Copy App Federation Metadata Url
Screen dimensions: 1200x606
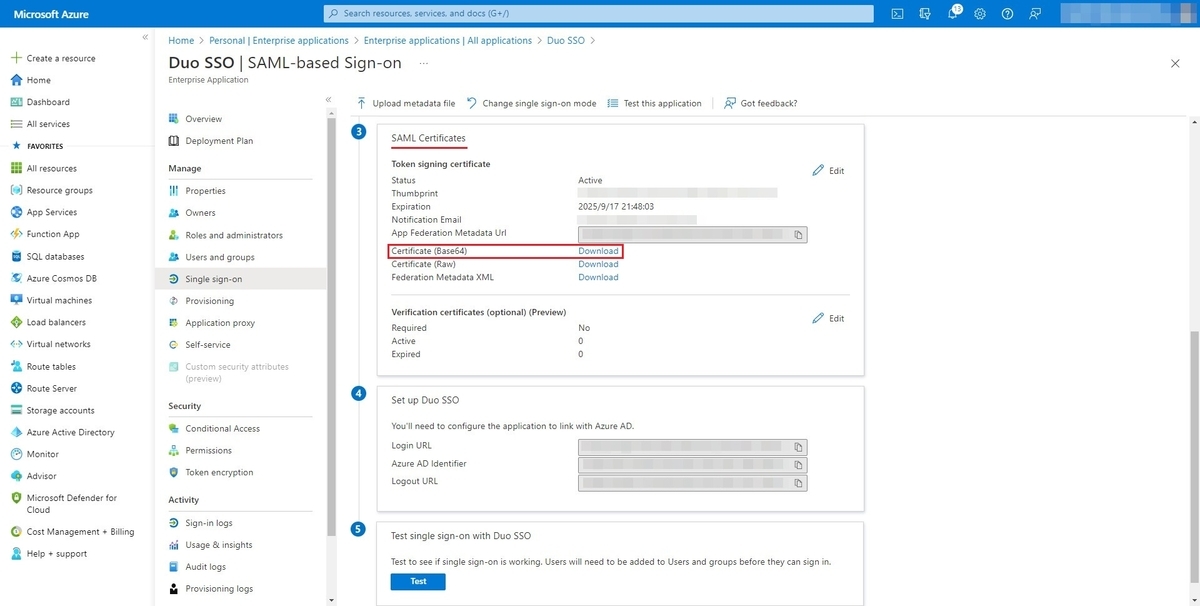pos(798,235)
